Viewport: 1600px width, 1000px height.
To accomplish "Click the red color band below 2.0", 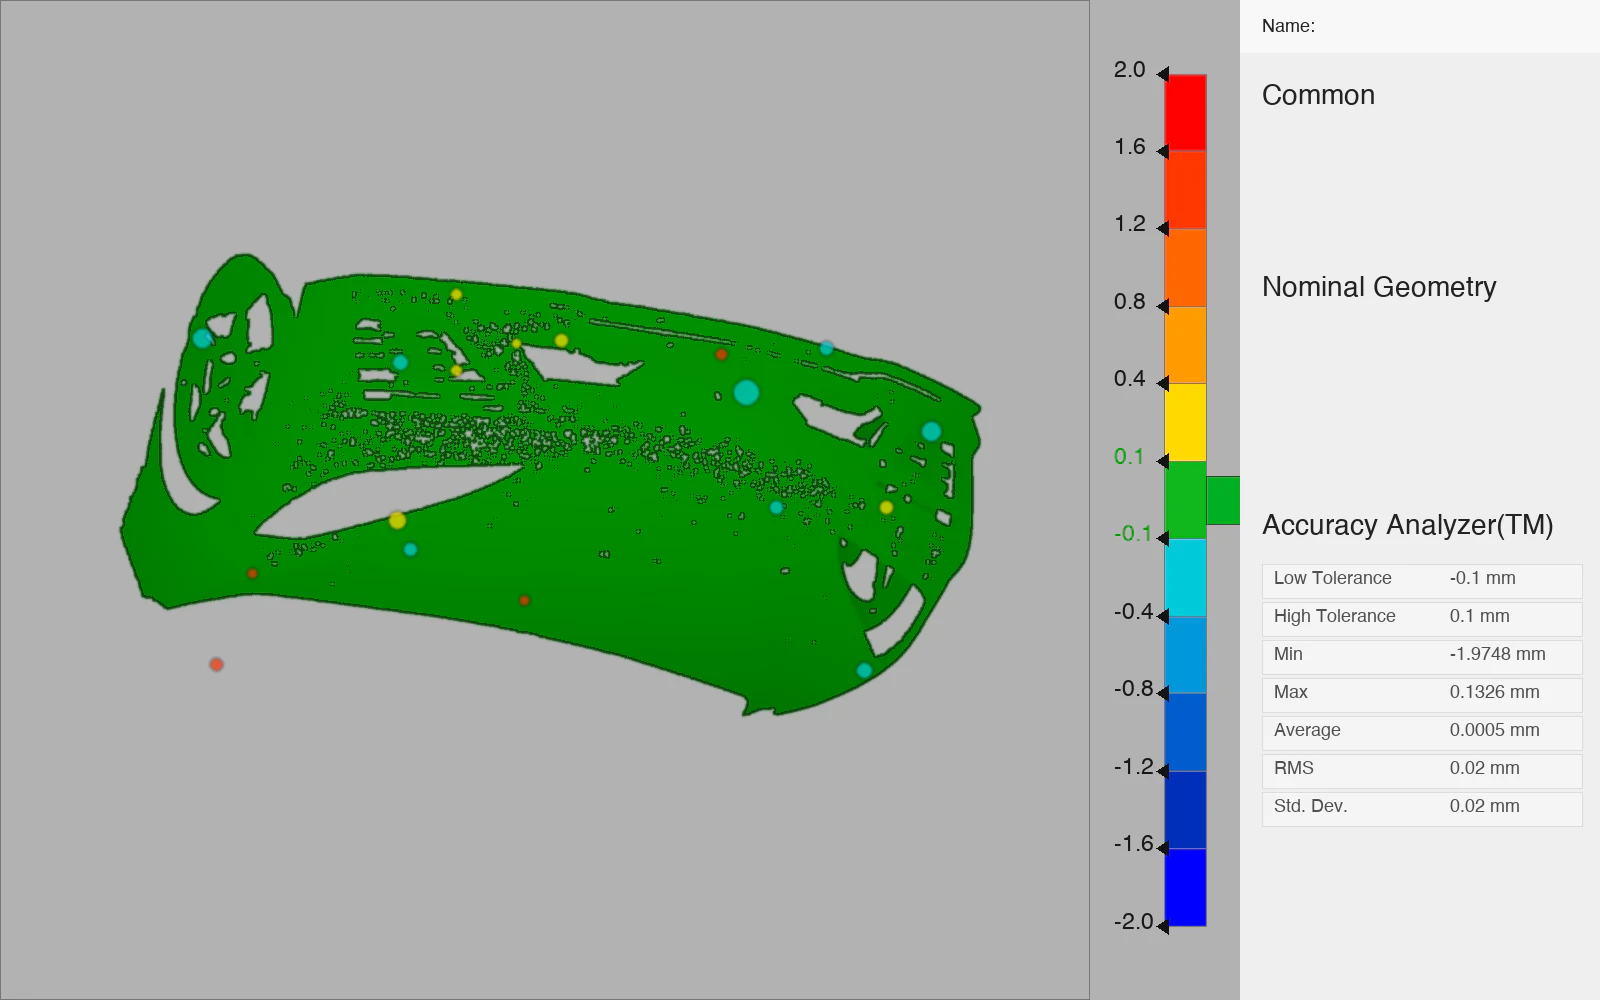I will [1186, 112].
